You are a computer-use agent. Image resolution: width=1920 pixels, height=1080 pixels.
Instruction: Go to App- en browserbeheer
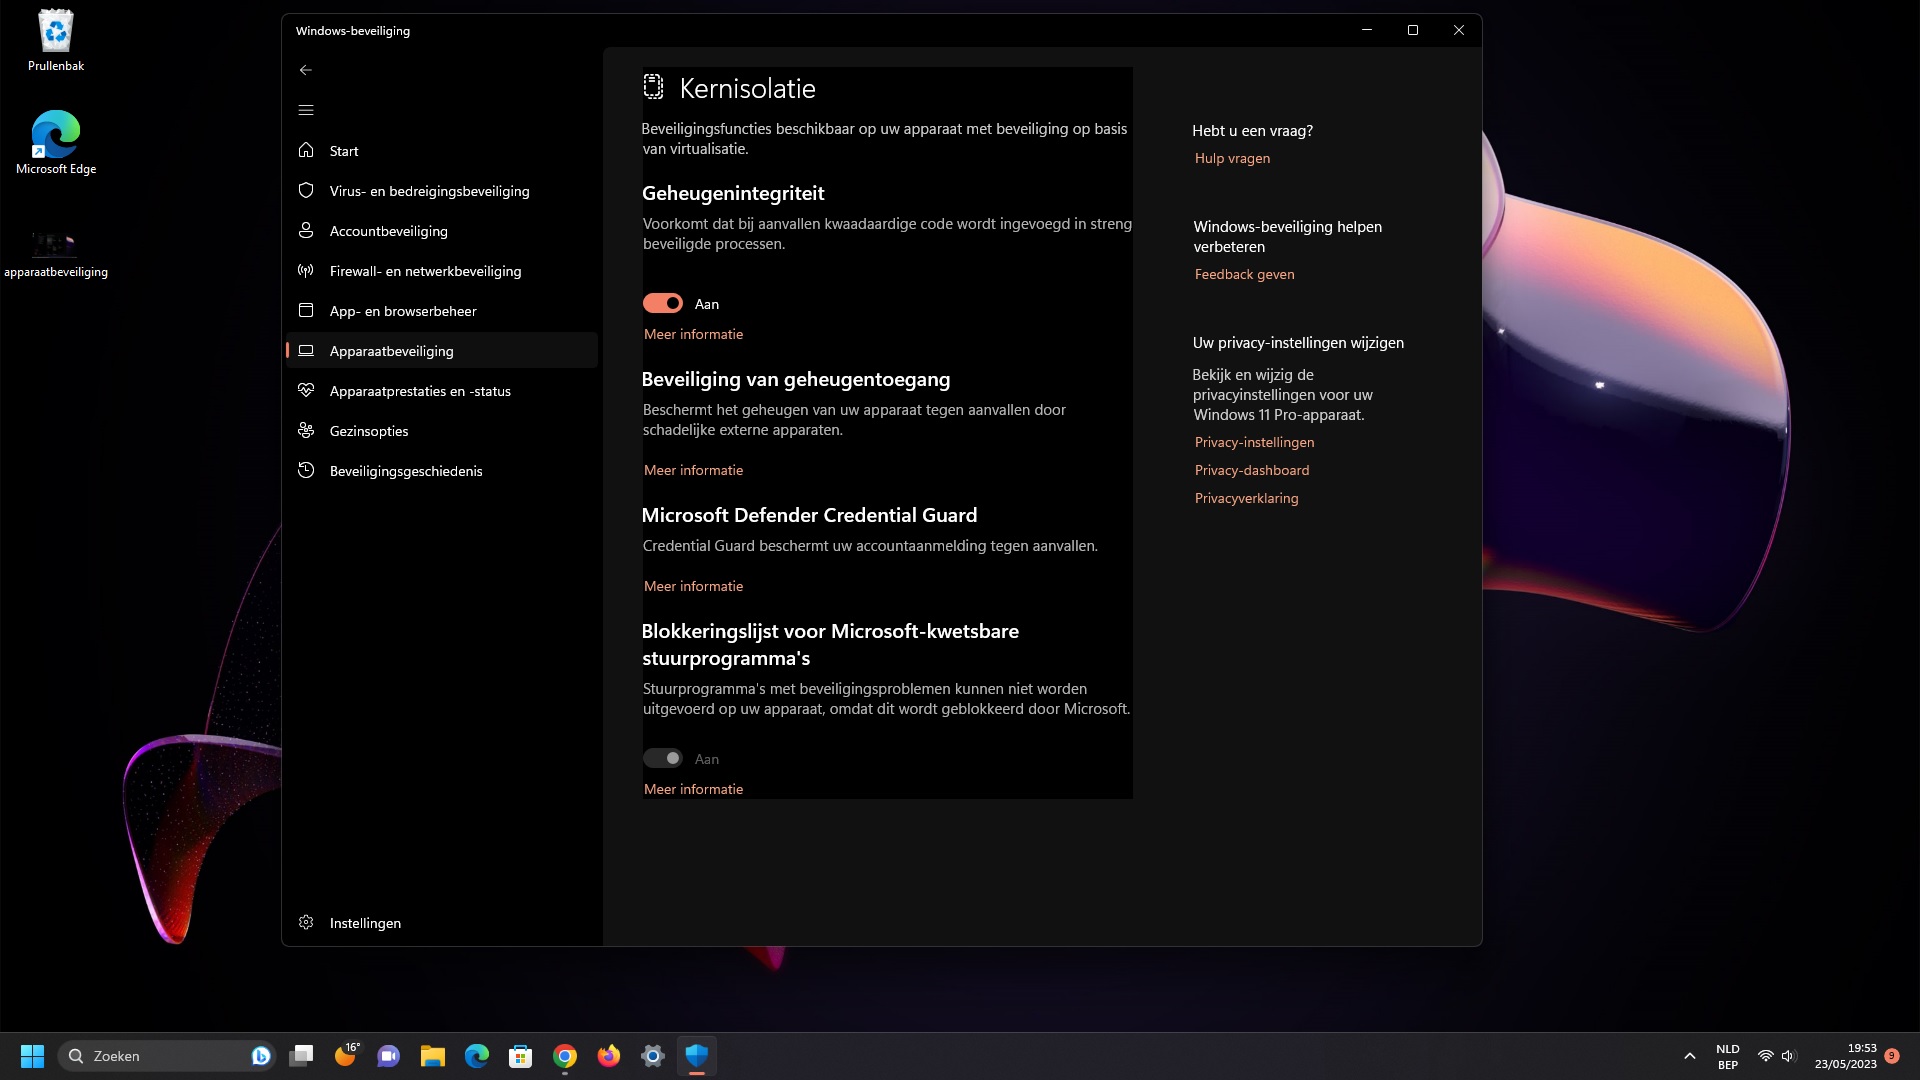click(441, 311)
